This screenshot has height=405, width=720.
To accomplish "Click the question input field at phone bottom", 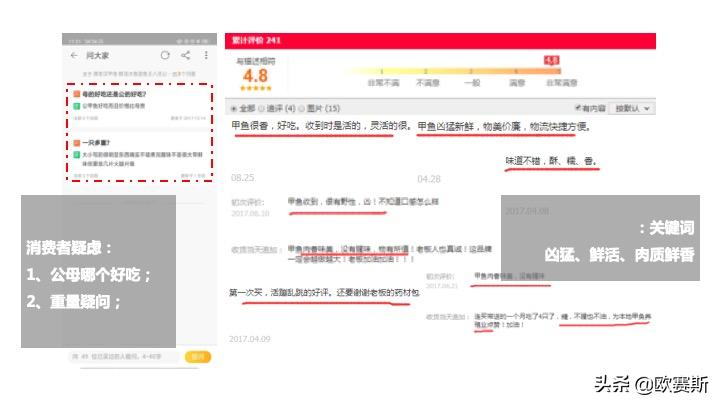I will (x=124, y=356).
